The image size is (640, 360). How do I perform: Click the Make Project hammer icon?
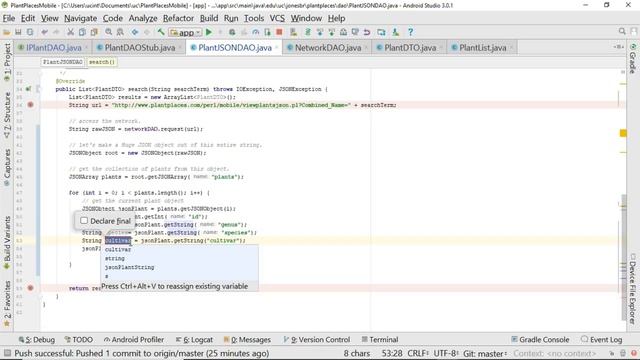161,32
